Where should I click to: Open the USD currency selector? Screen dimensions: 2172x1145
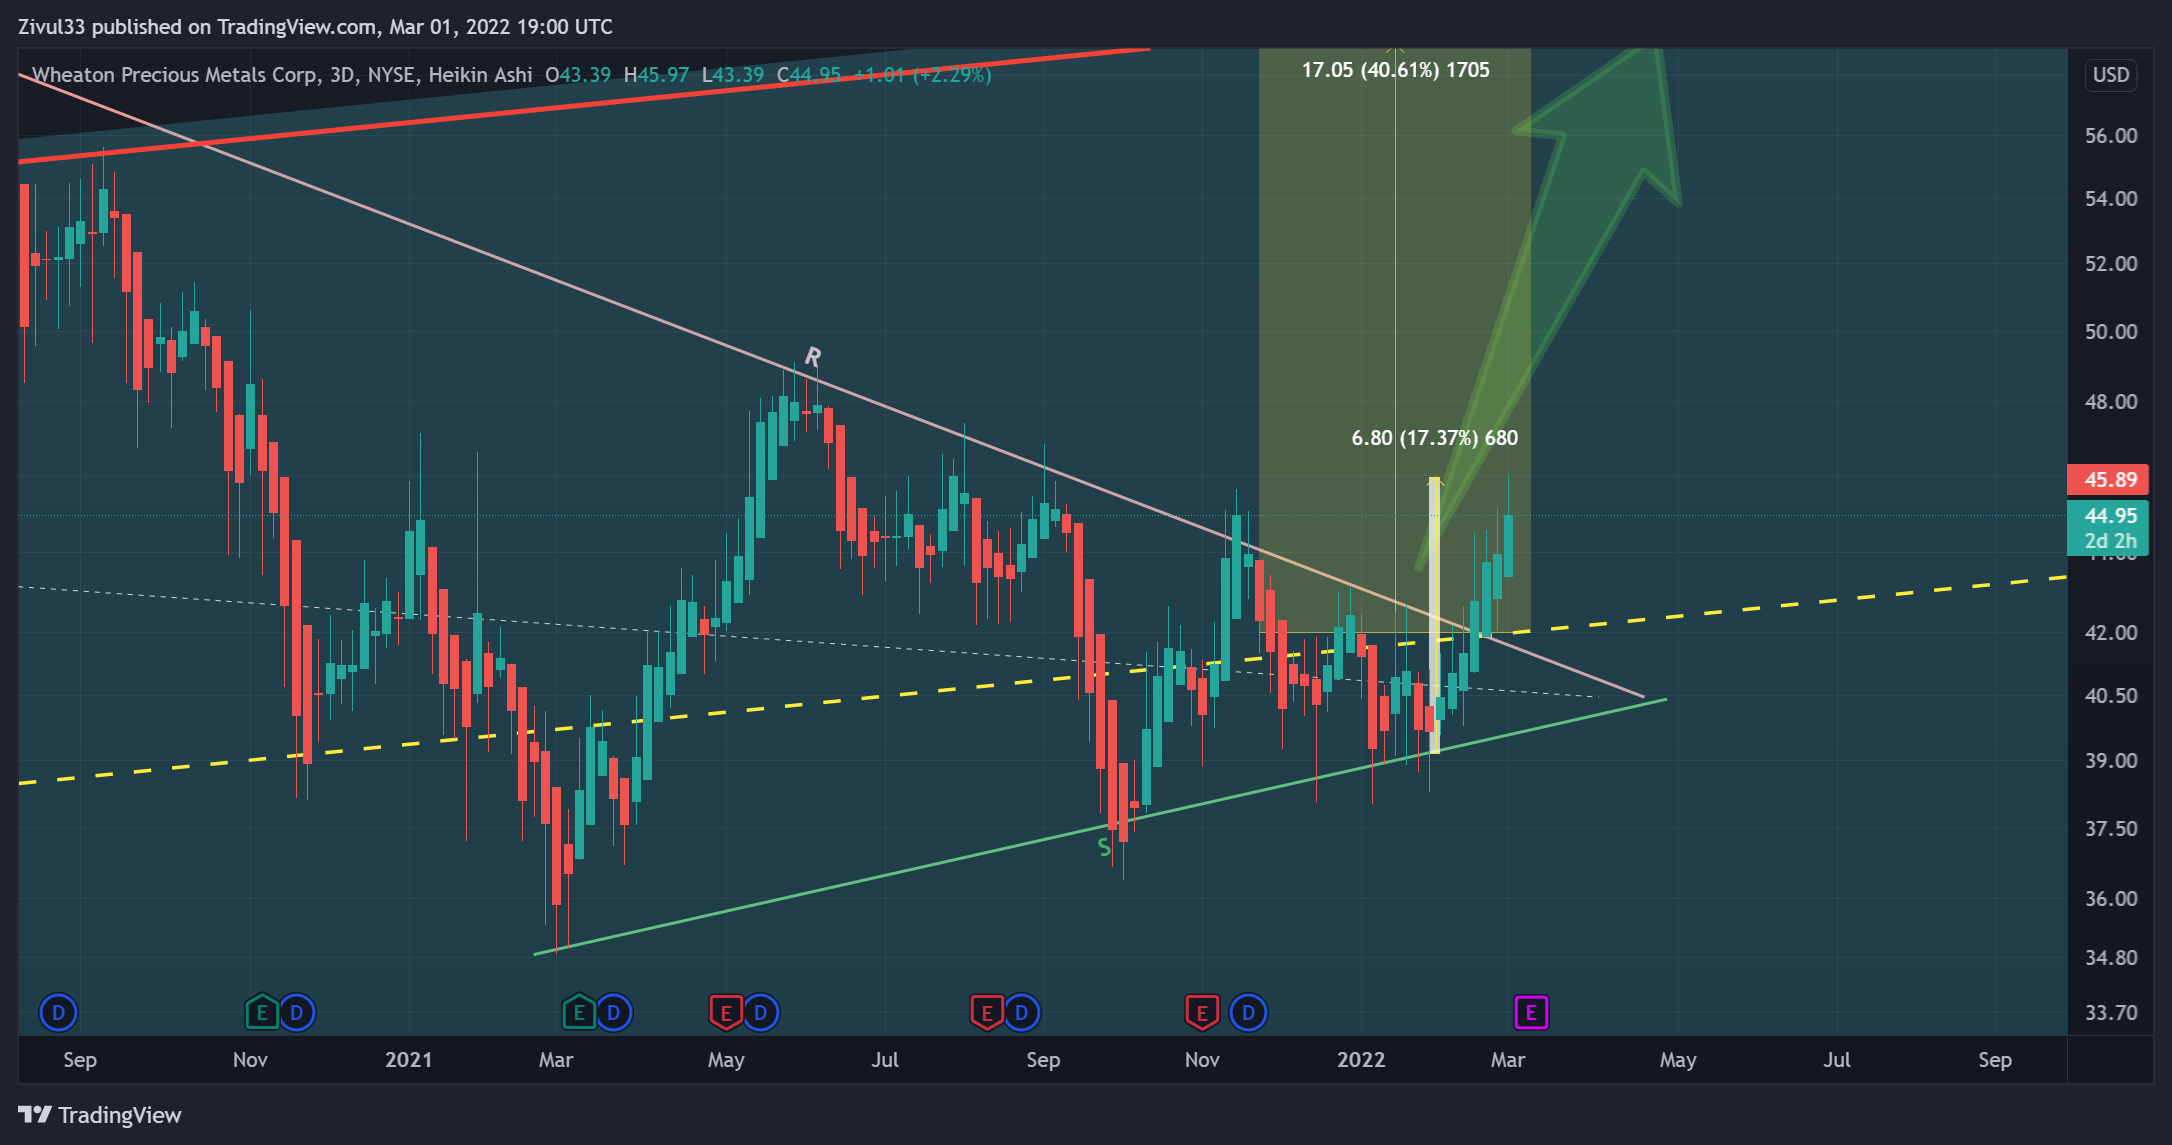(x=2111, y=75)
